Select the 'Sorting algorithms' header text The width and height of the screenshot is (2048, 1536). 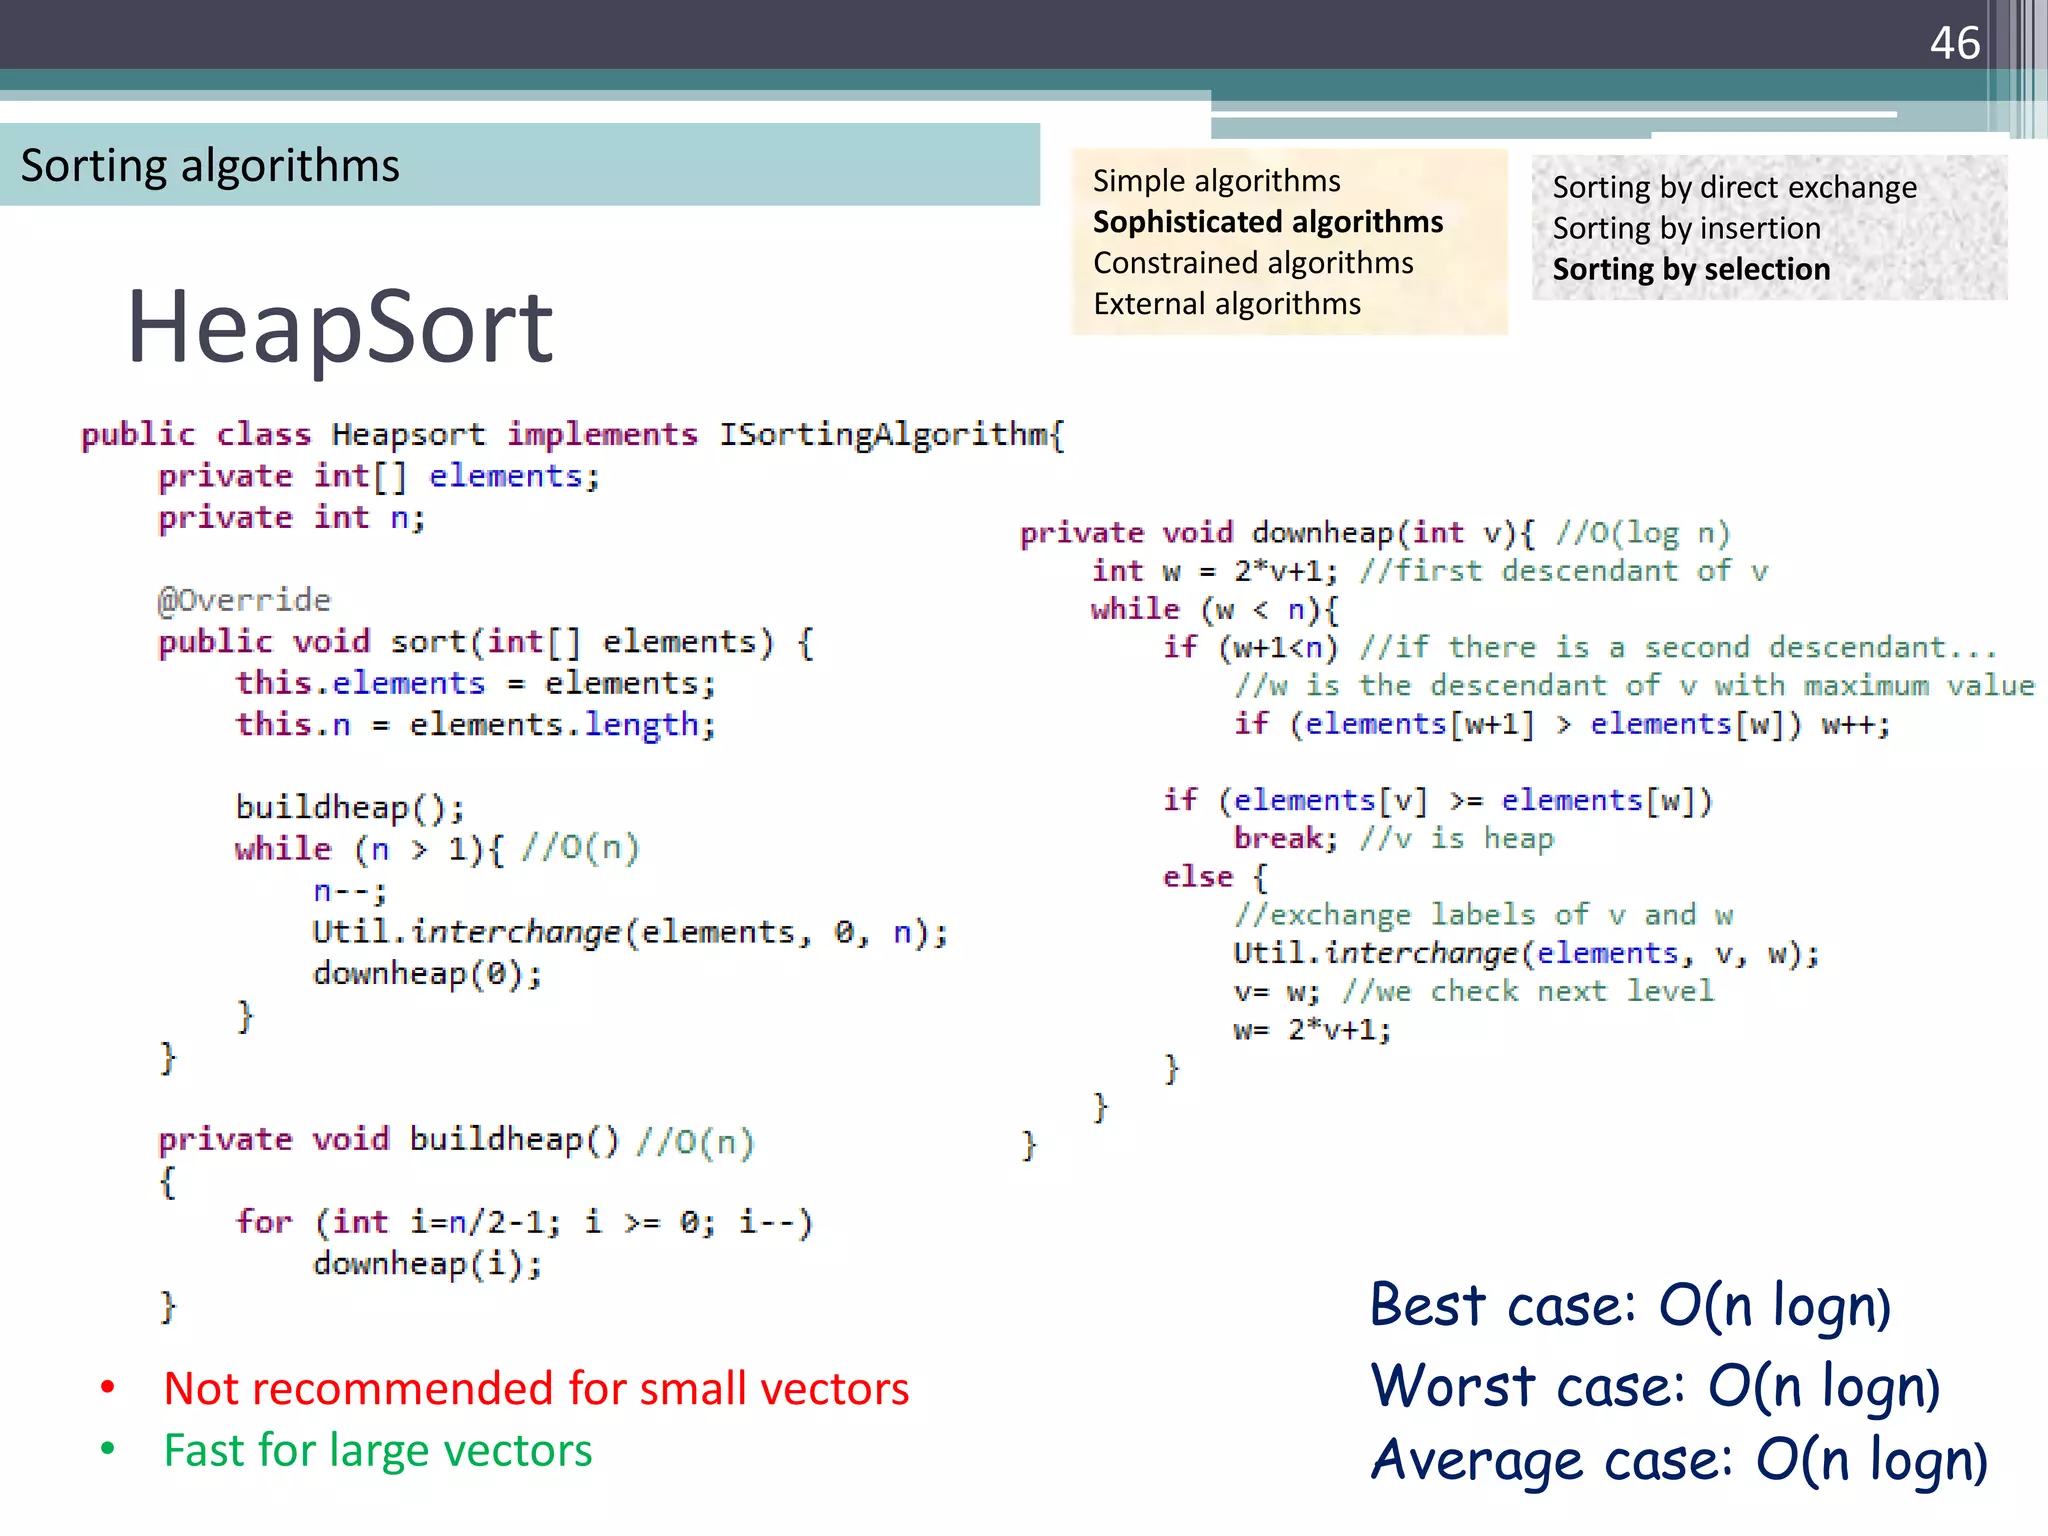(210, 166)
